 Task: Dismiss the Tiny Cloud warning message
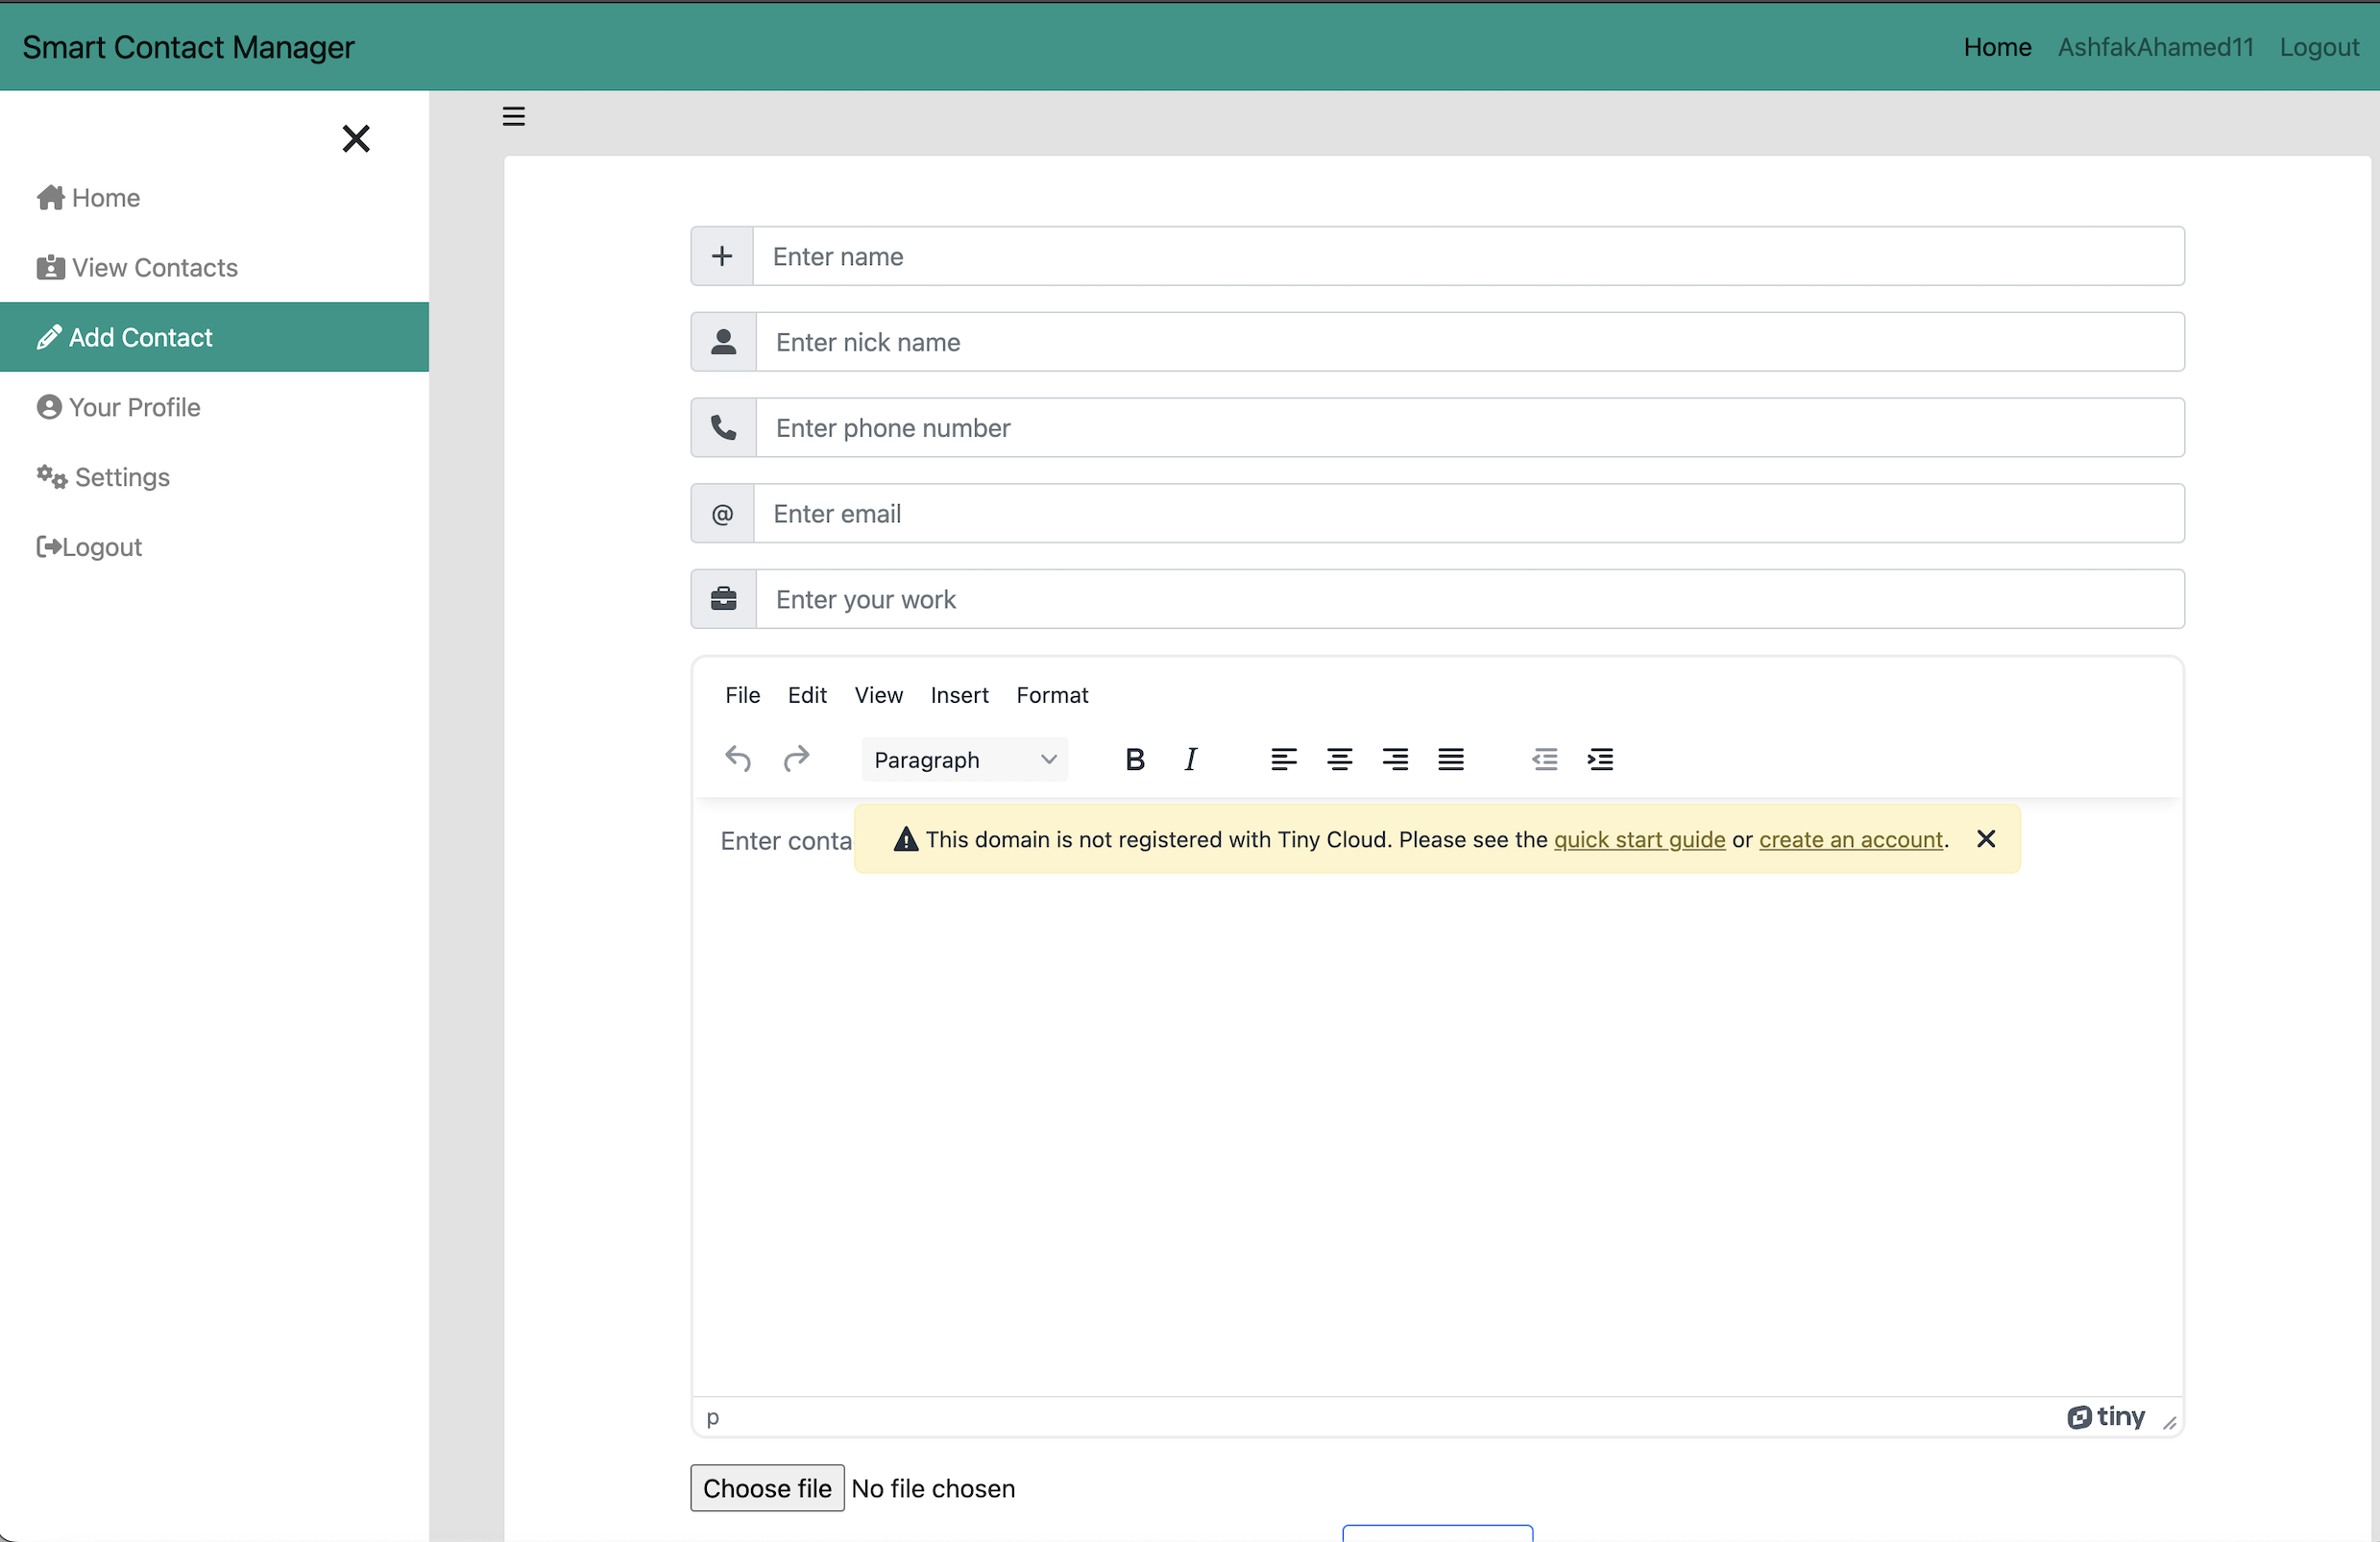[x=1985, y=839]
